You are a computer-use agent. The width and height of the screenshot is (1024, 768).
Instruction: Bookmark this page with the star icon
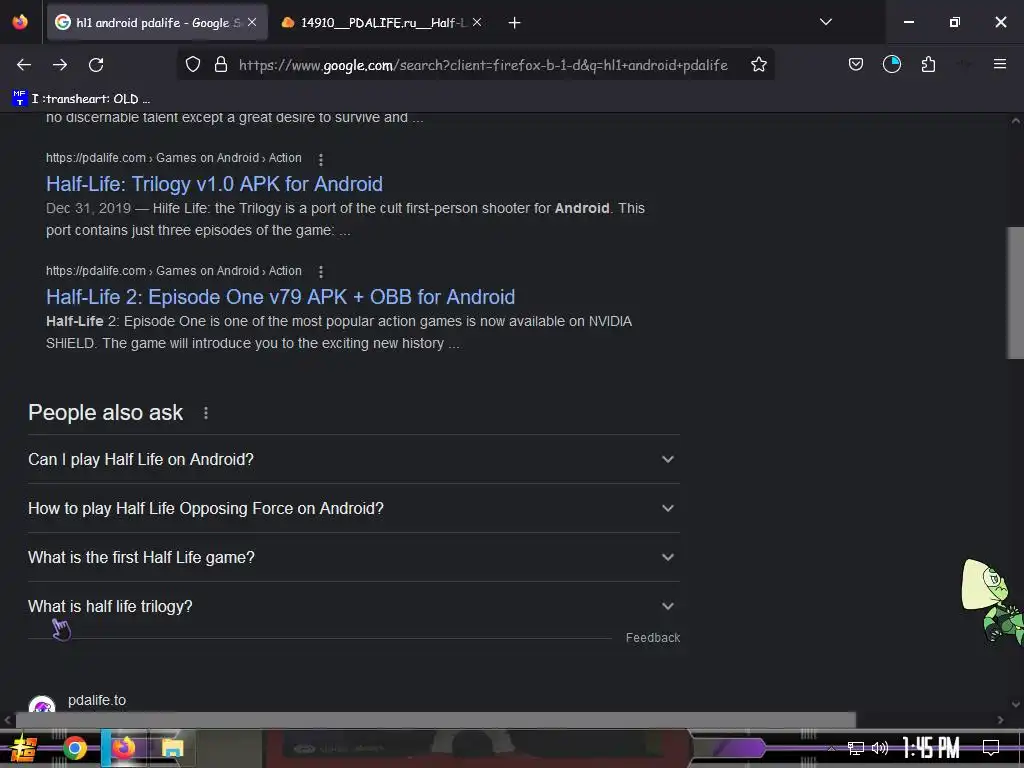coord(758,64)
